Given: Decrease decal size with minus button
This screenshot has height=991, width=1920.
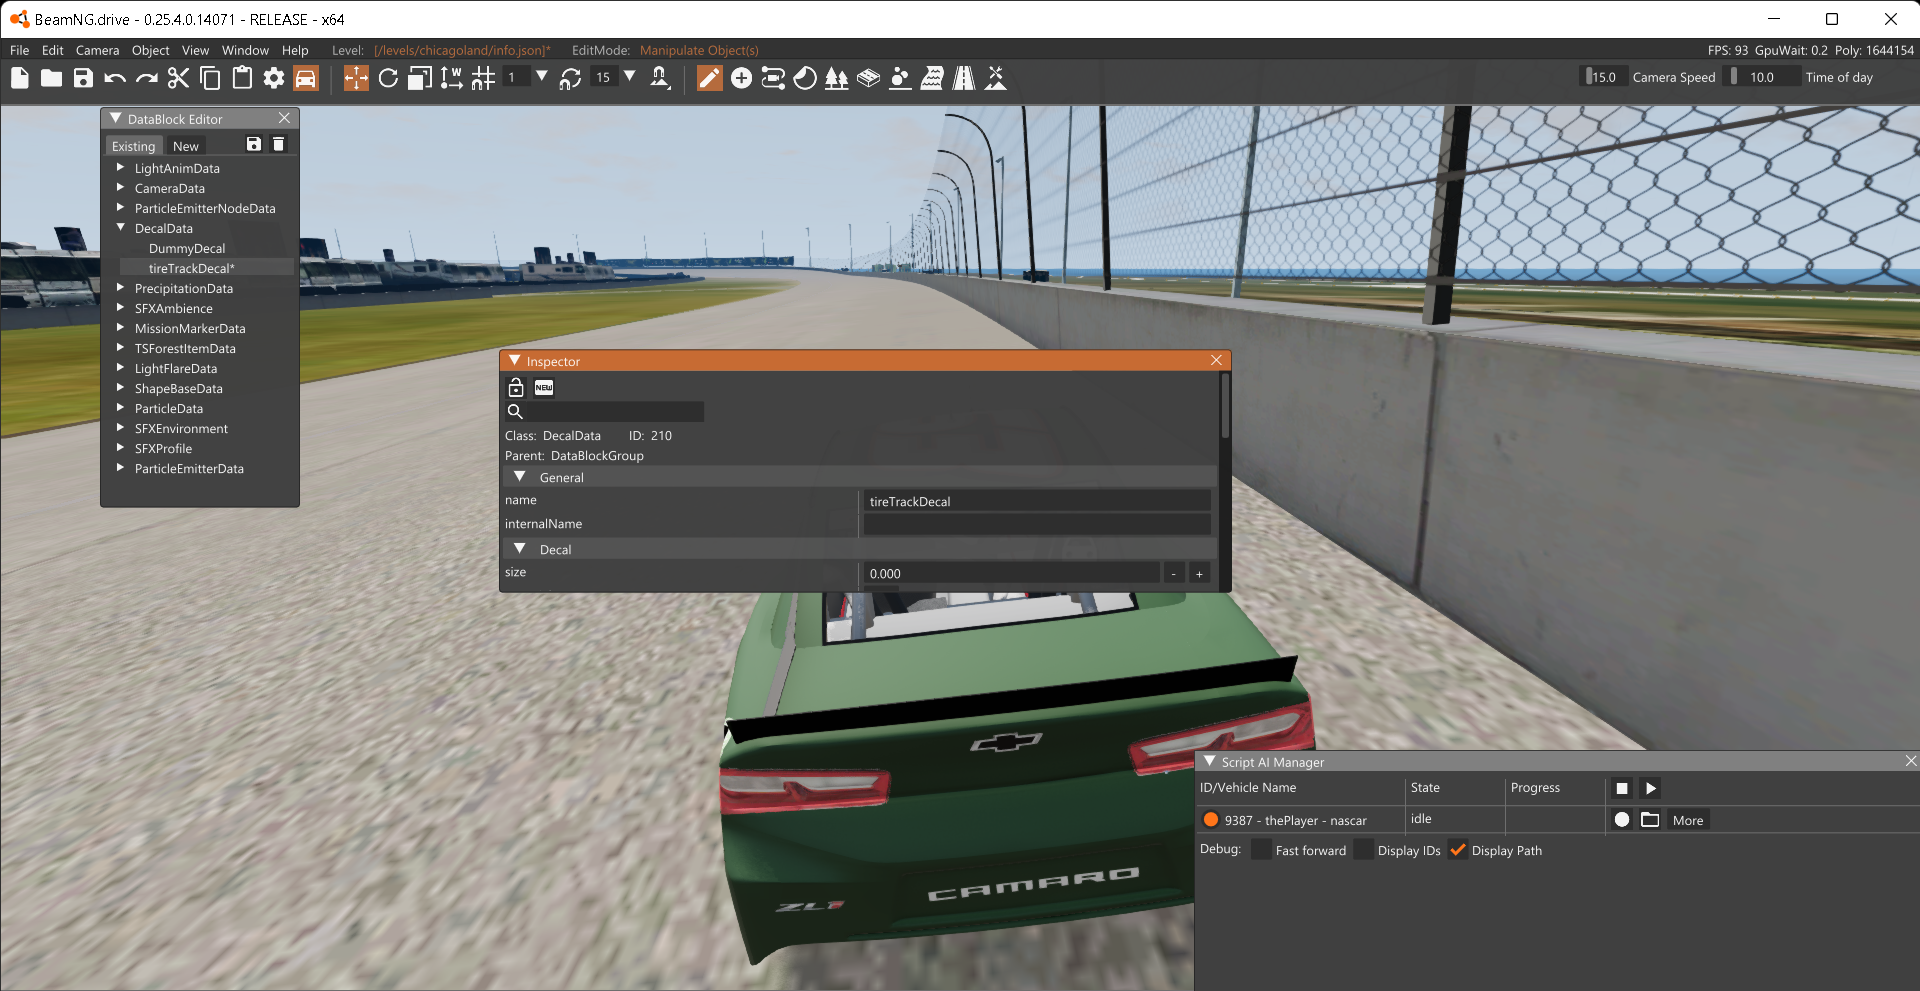Looking at the screenshot, I should 1173,573.
